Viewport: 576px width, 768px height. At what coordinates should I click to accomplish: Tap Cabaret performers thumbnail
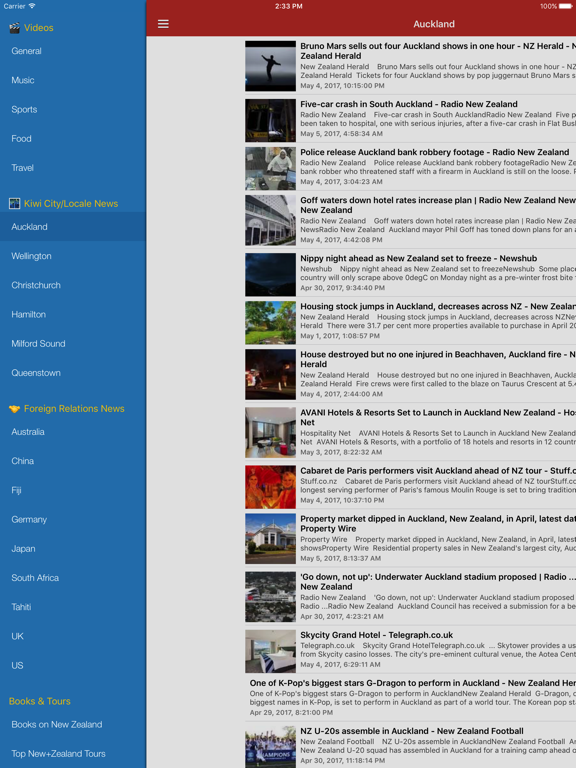pos(270,487)
